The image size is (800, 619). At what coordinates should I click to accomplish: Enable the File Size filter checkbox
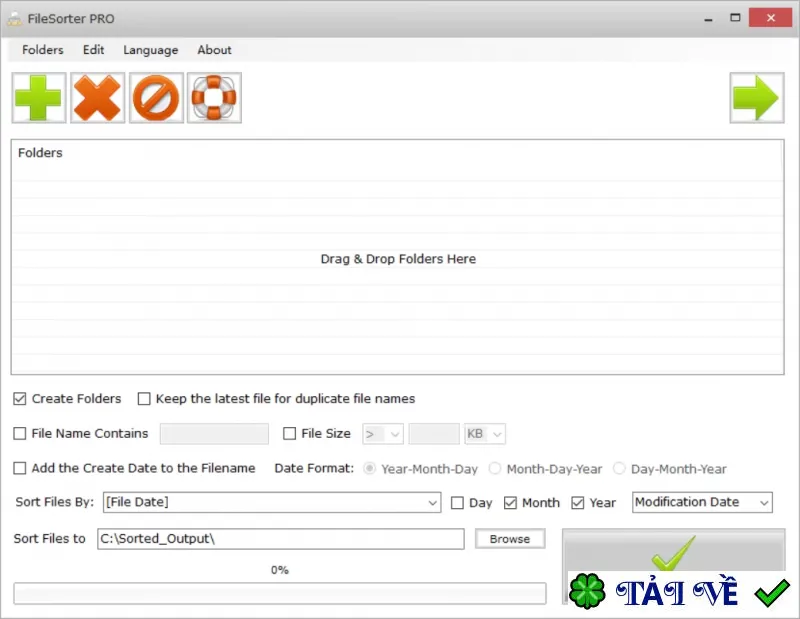(x=289, y=433)
